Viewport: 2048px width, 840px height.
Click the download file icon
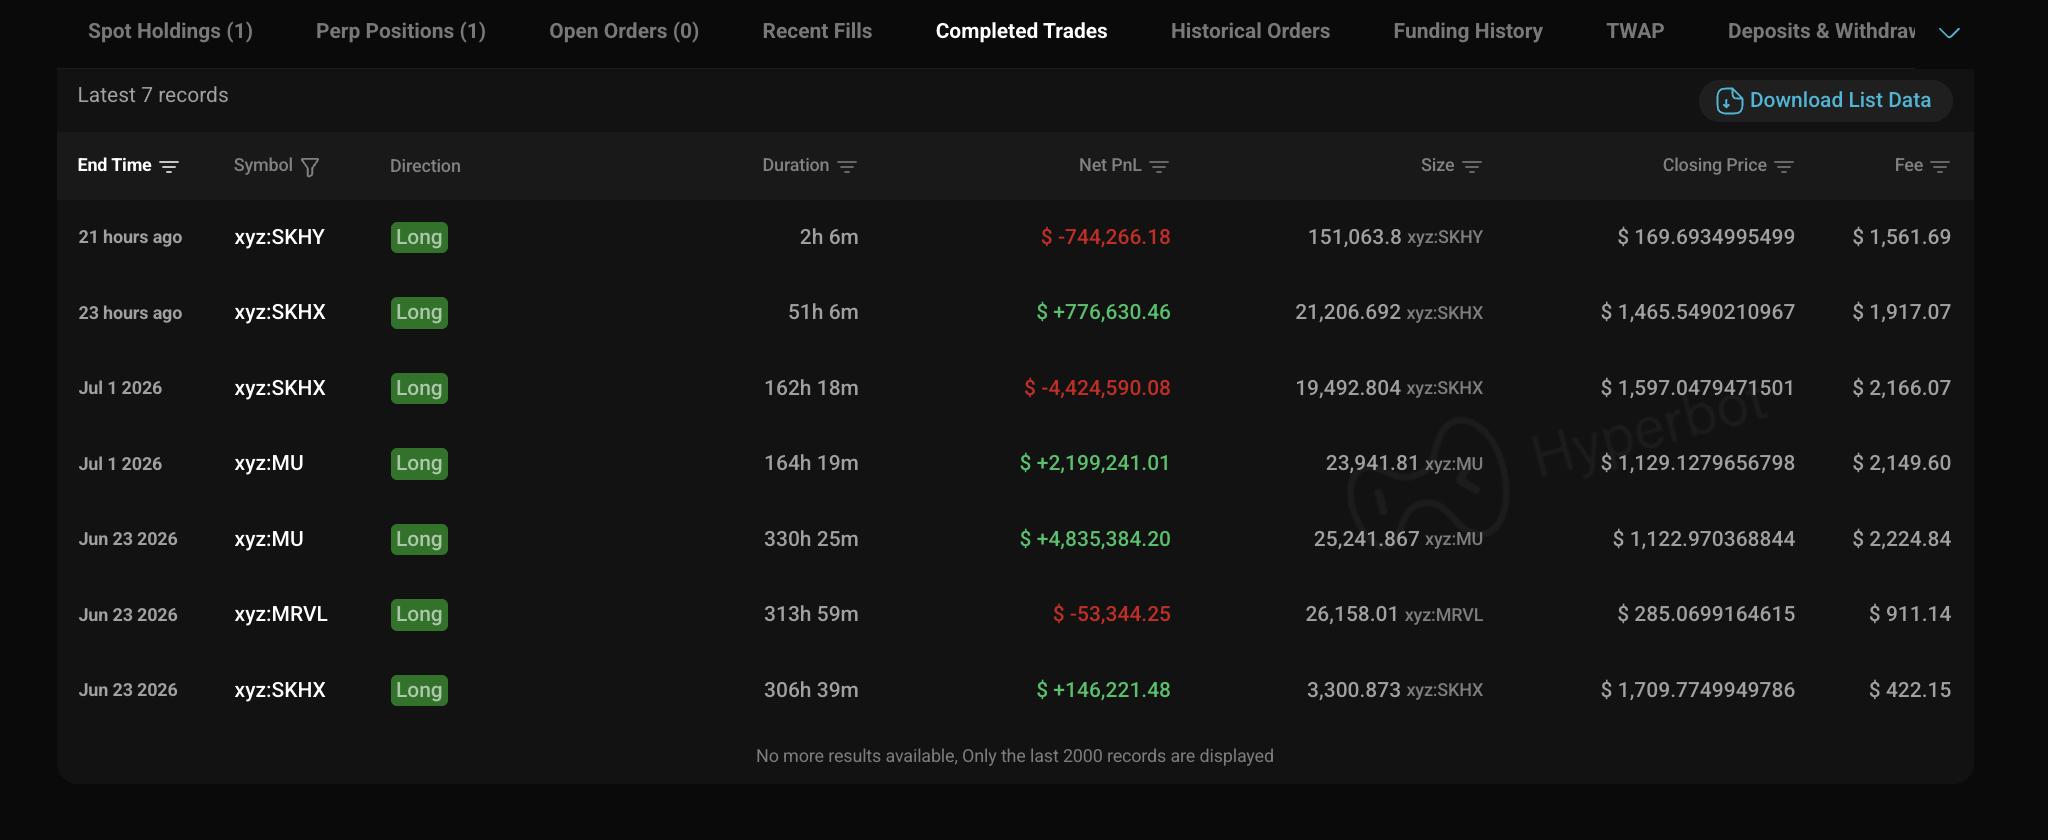pyautogui.click(x=1729, y=101)
